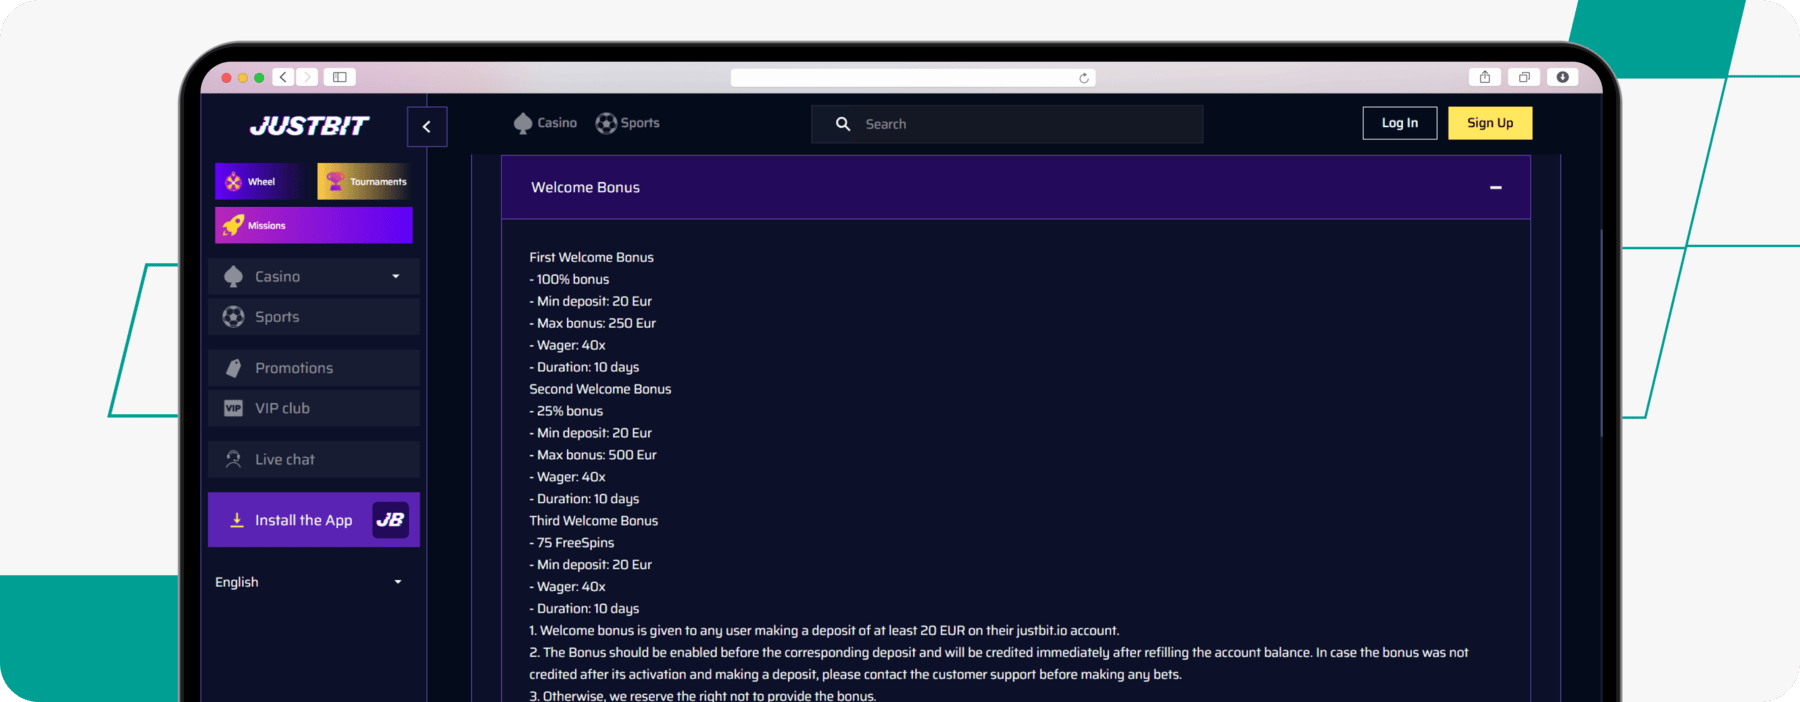Open the browser downloads icon
Screen dimensions: 1800x702
pyautogui.click(x=1563, y=77)
